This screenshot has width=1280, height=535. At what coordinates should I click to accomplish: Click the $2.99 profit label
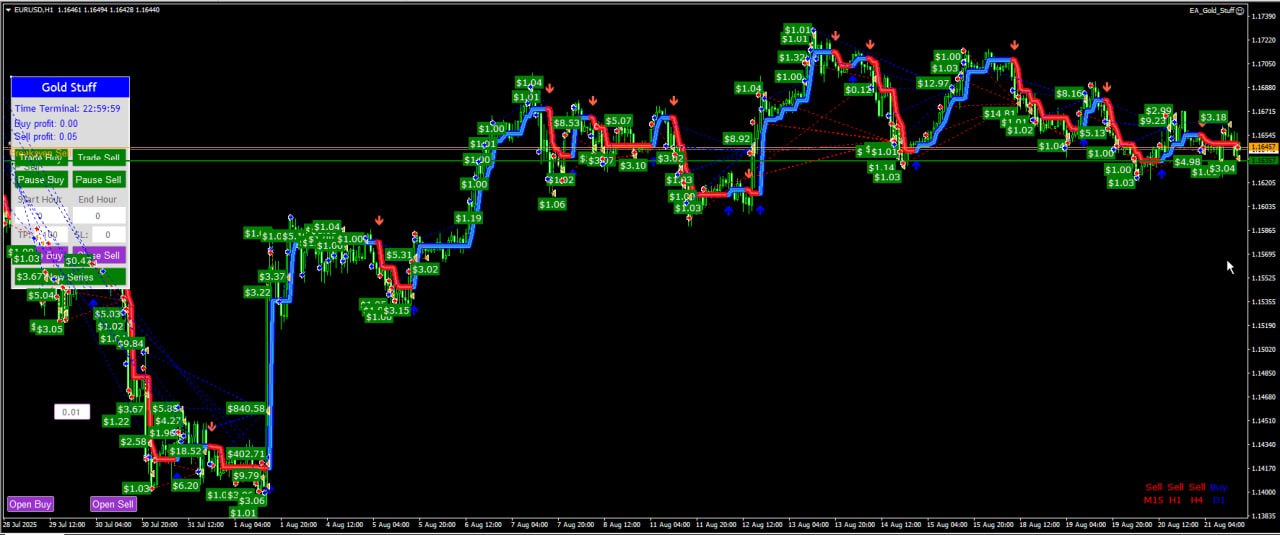coord(1159,111)
